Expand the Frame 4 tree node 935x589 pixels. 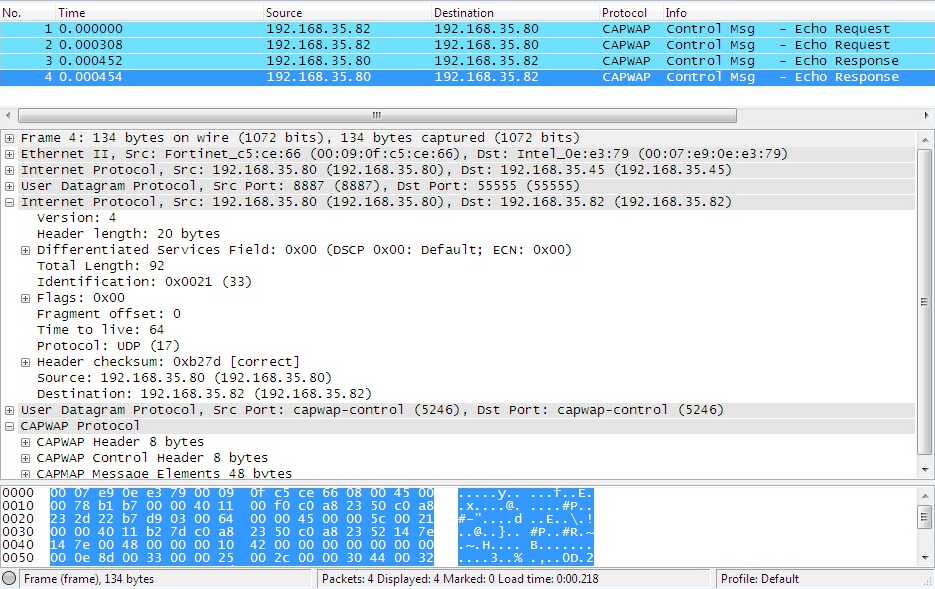pyautogui.click(x=9, y=137)
